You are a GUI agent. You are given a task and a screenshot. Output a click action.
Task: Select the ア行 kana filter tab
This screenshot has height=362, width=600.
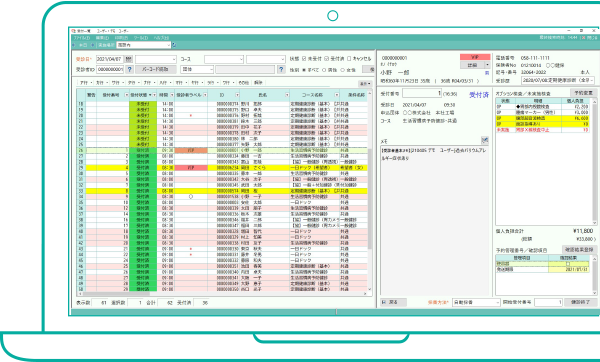click(85, 83)
